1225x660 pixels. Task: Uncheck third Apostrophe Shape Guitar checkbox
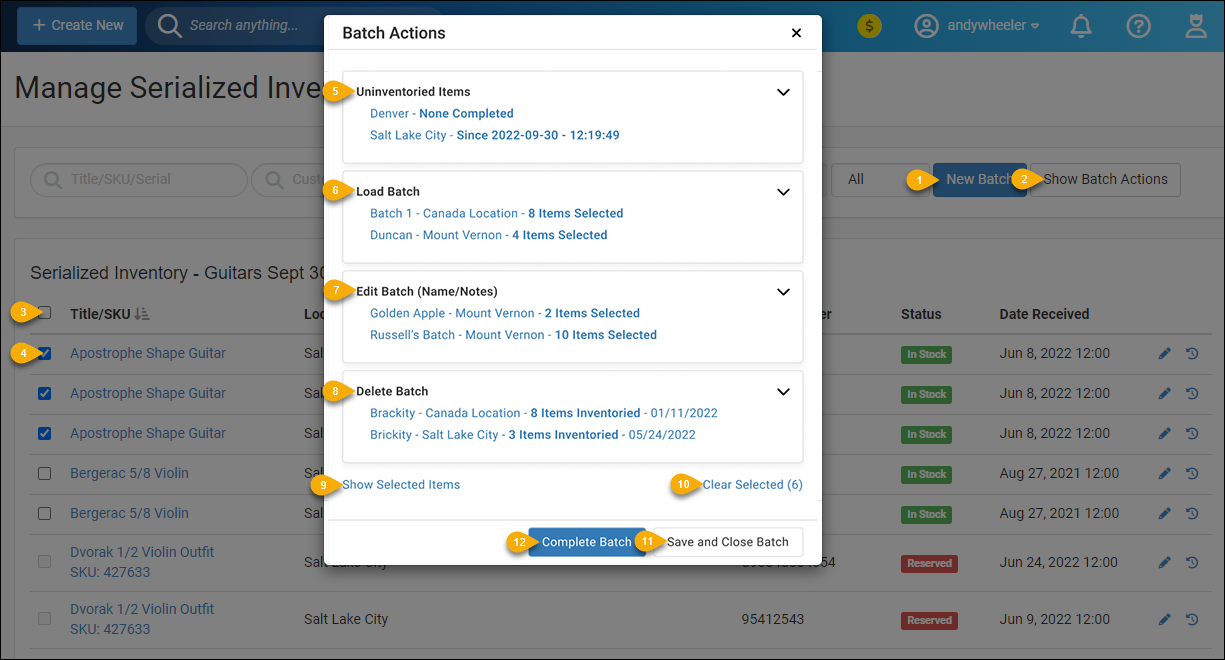tap(45, 433)
